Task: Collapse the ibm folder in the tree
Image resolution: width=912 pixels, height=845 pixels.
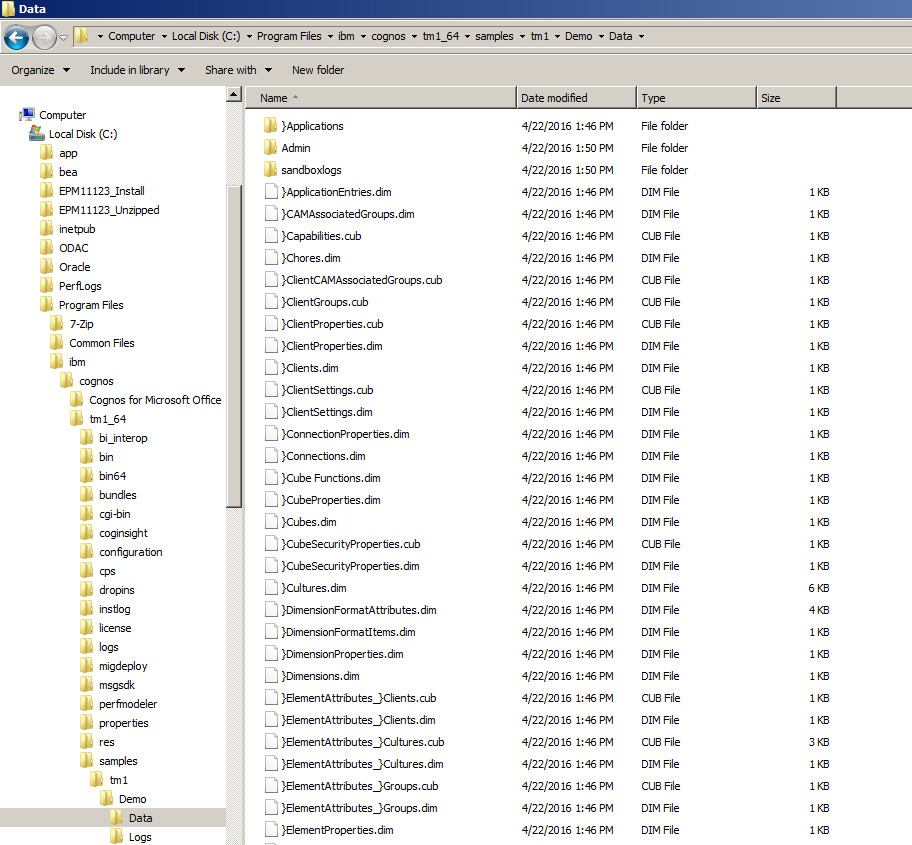Action: (44, 361)
